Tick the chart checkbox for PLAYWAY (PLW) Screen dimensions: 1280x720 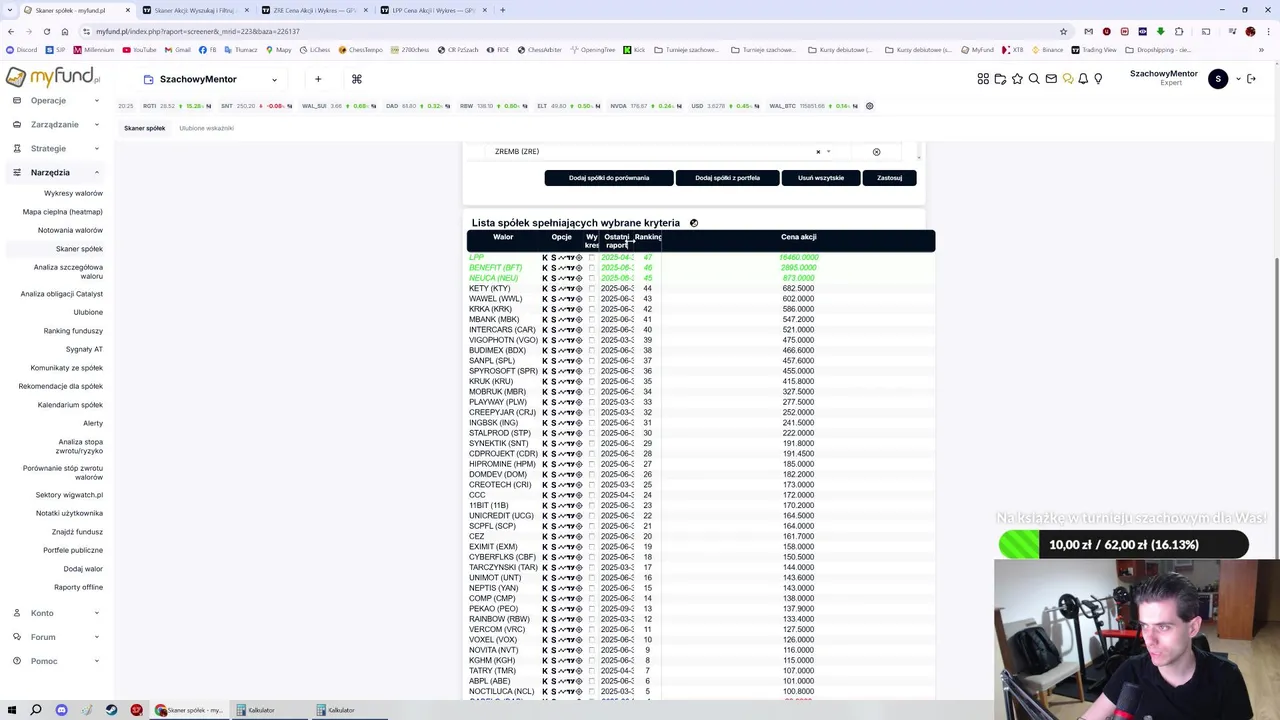click(x=591, y=402)
